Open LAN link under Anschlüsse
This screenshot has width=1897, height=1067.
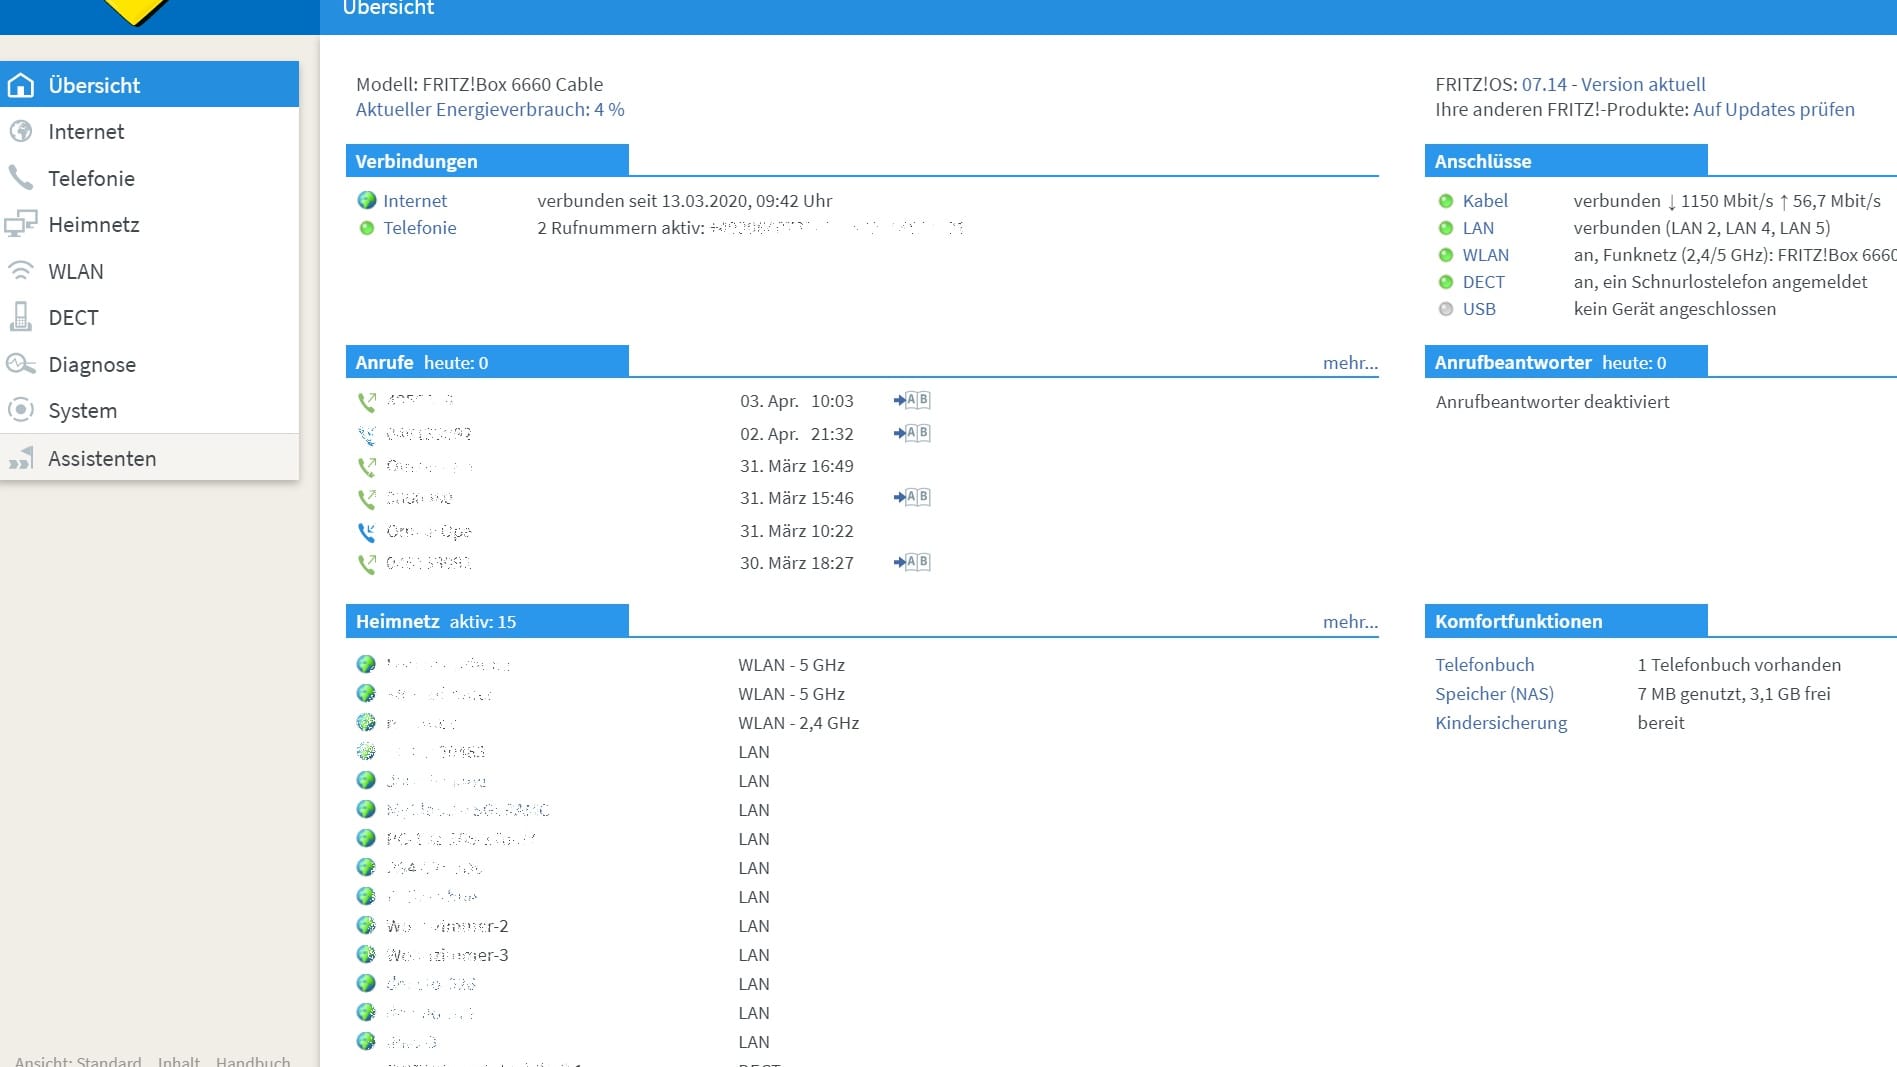pos(1478,228)
